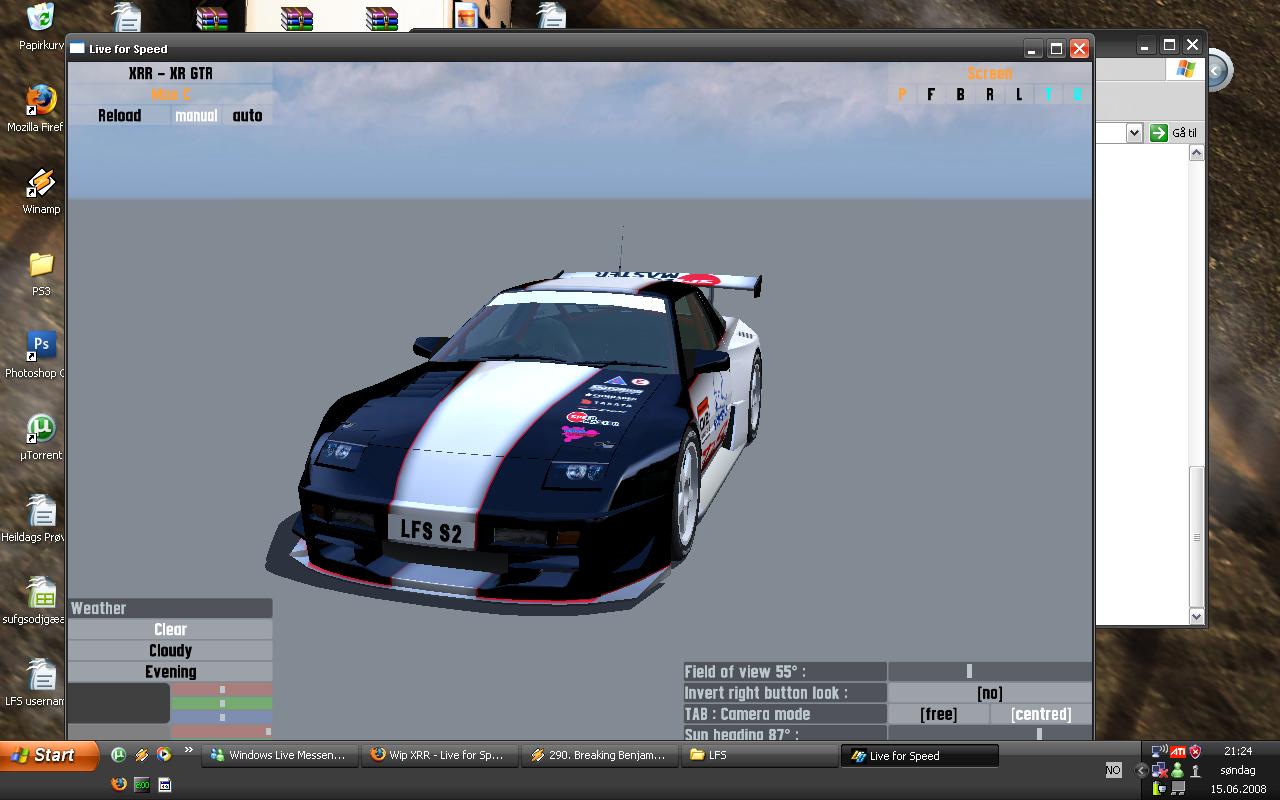
Task: Click scrollbar up arrow in background window
Action: 1196,153
